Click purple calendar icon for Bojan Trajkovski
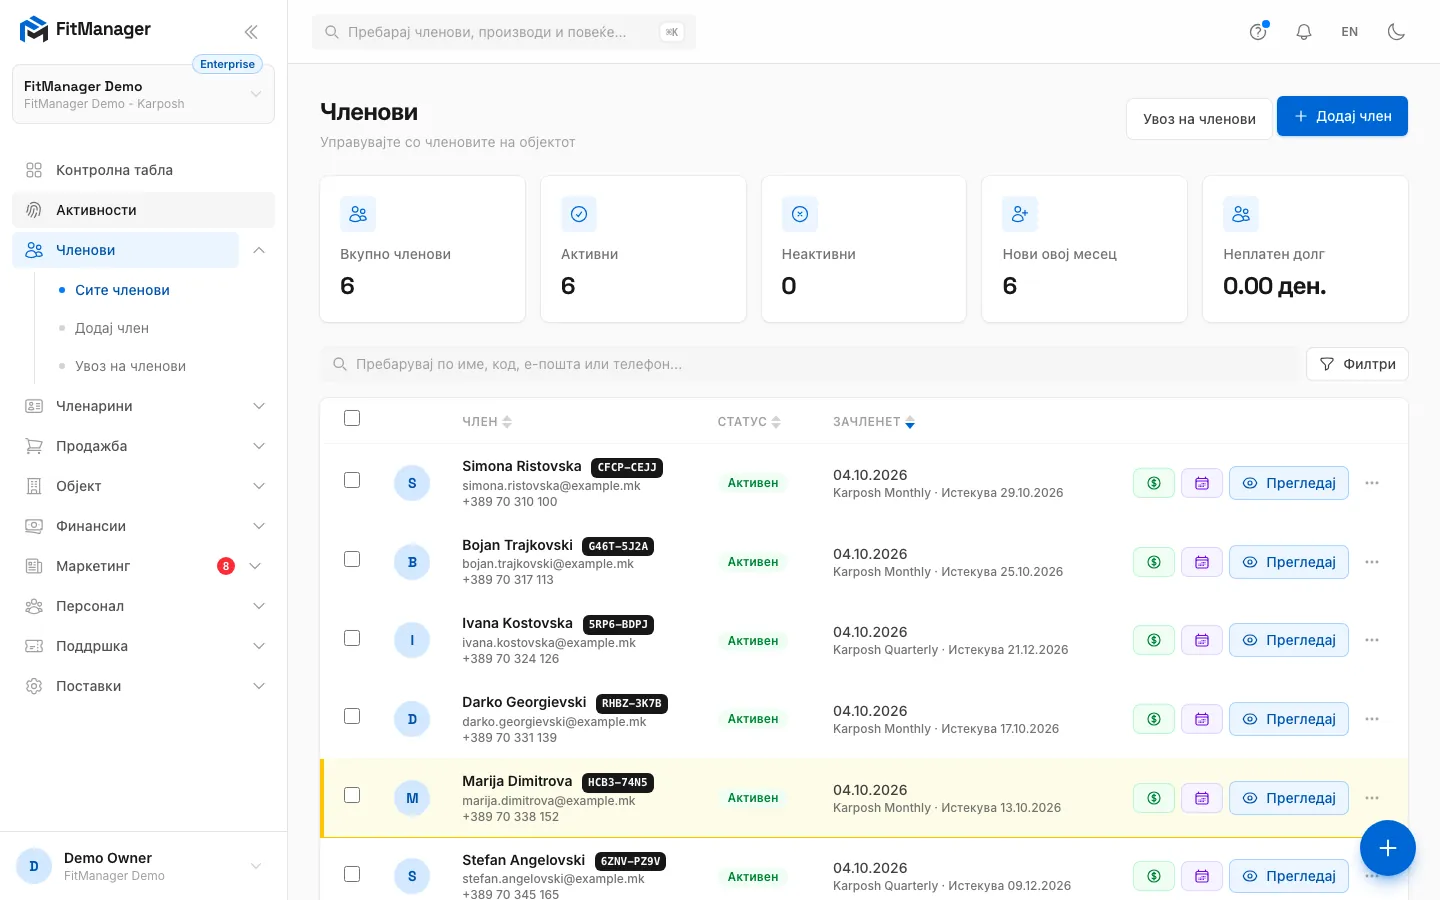Image resolution: width=1440 pixels, height=900 pixels. tap(1202, 562)
